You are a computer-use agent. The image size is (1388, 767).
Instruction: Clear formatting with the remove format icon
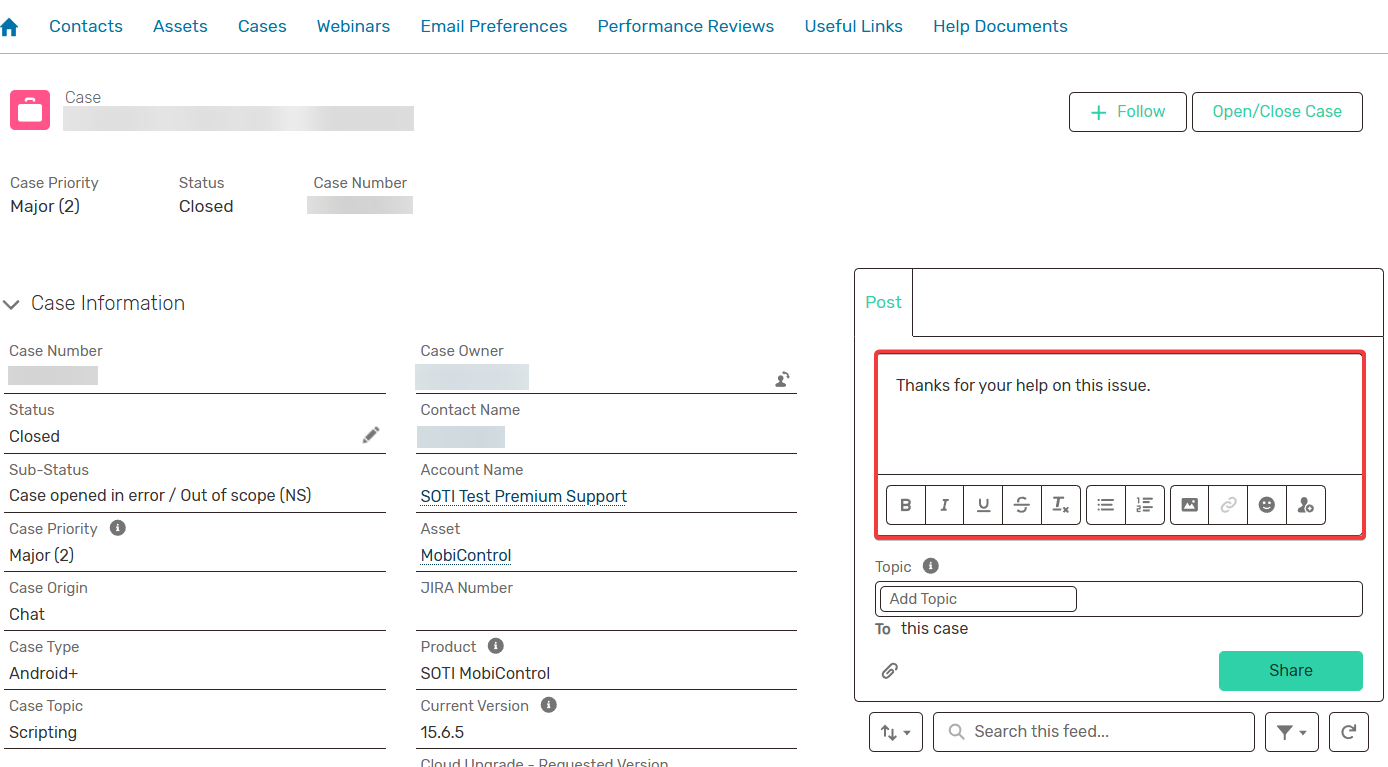[x=1061, y=504]
